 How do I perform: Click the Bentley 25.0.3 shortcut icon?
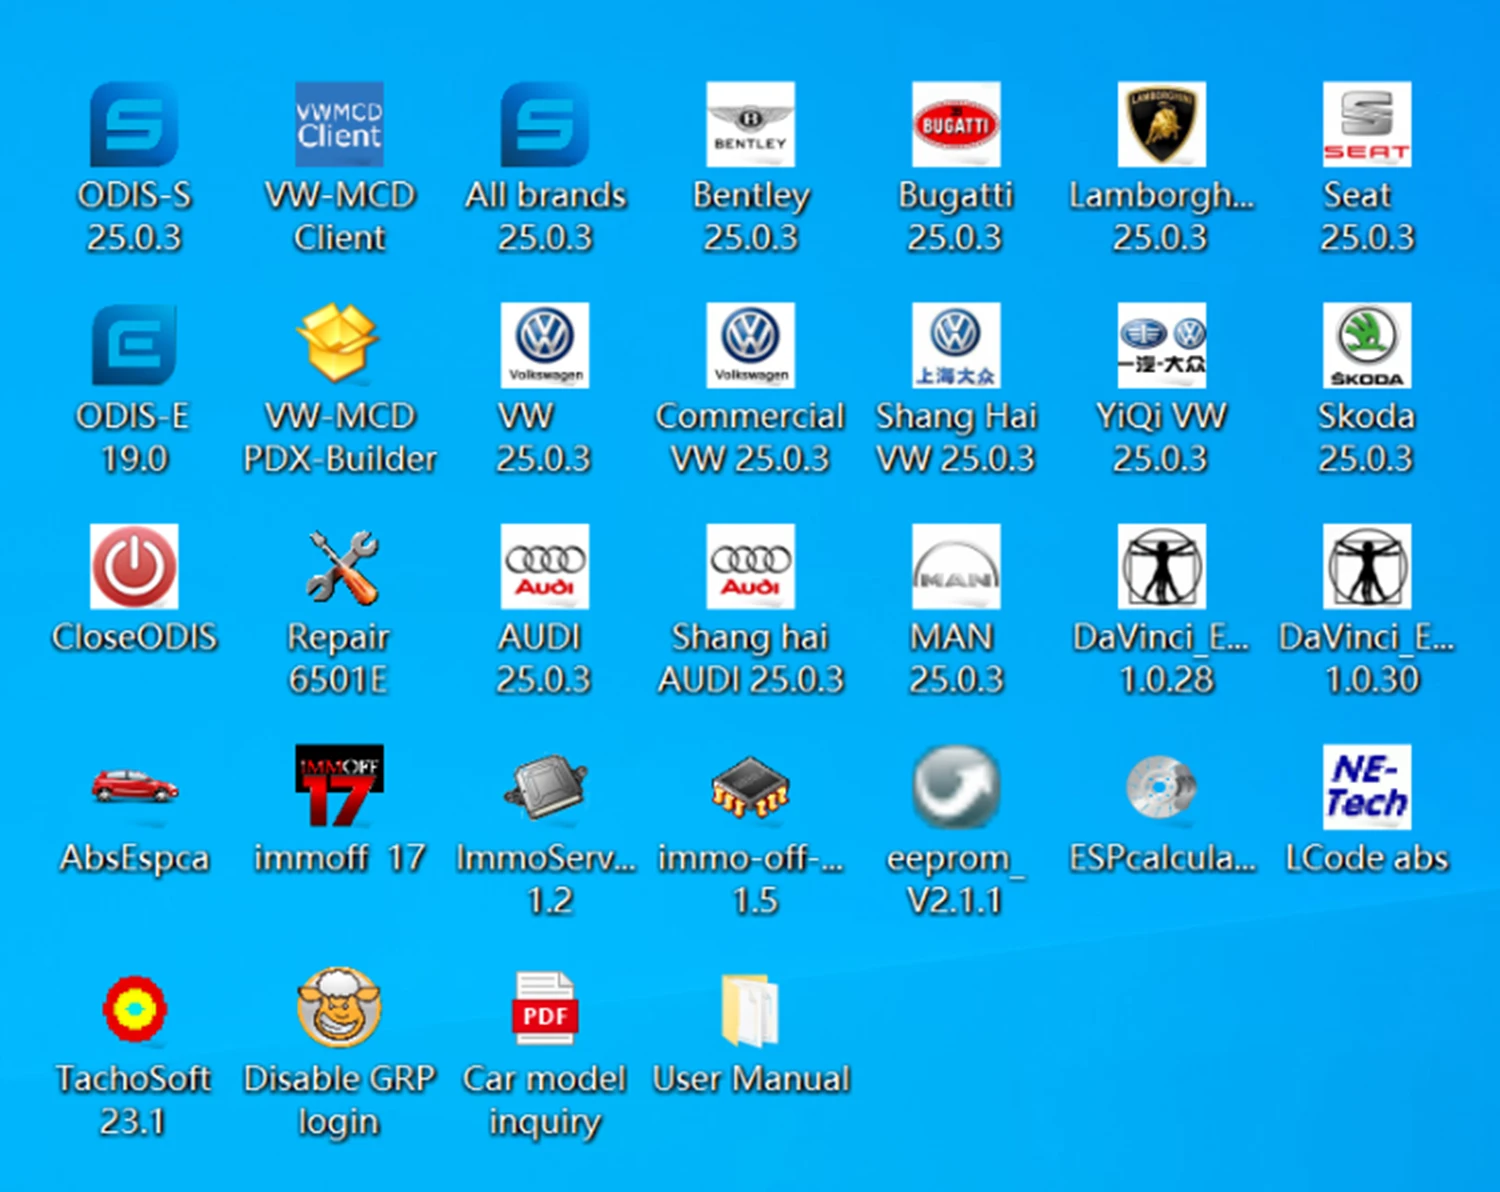point(750,124)
